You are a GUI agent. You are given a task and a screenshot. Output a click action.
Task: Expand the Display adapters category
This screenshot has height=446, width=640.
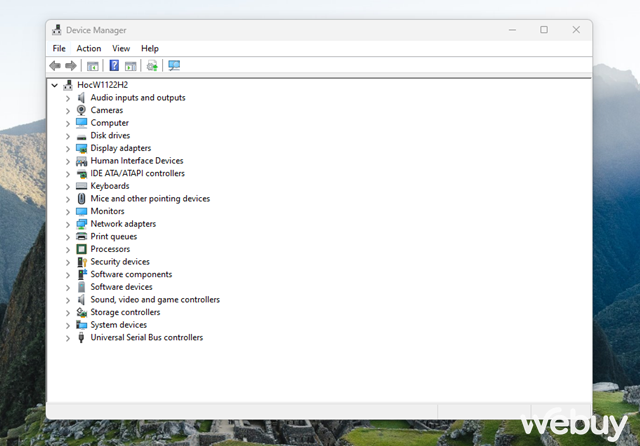(68, 148)
